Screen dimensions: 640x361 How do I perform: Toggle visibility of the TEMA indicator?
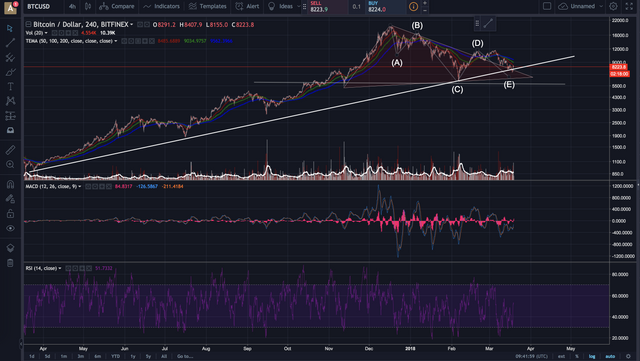coord(124,41)
